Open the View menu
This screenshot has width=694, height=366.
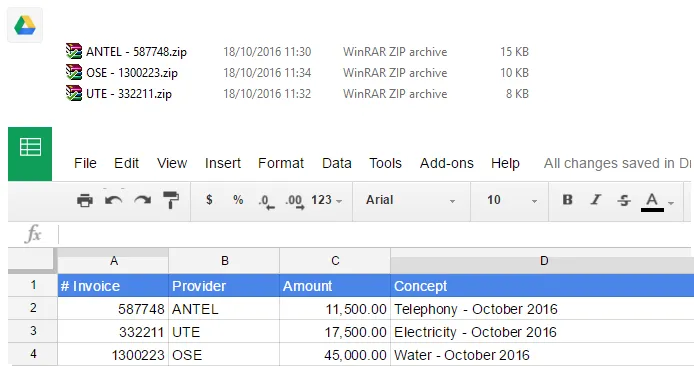pyautogui.click(x=172, y=163)
